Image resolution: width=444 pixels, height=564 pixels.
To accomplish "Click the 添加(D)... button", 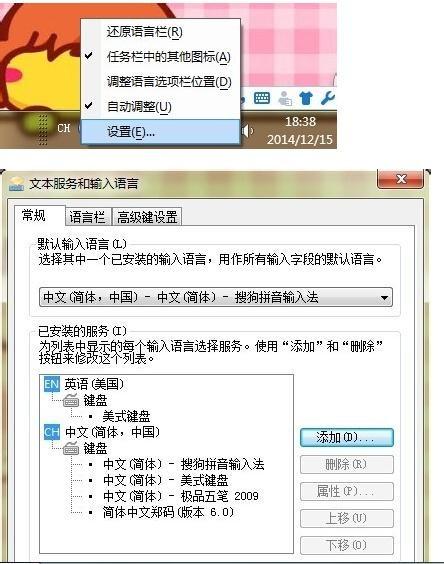I will [346, 437].
